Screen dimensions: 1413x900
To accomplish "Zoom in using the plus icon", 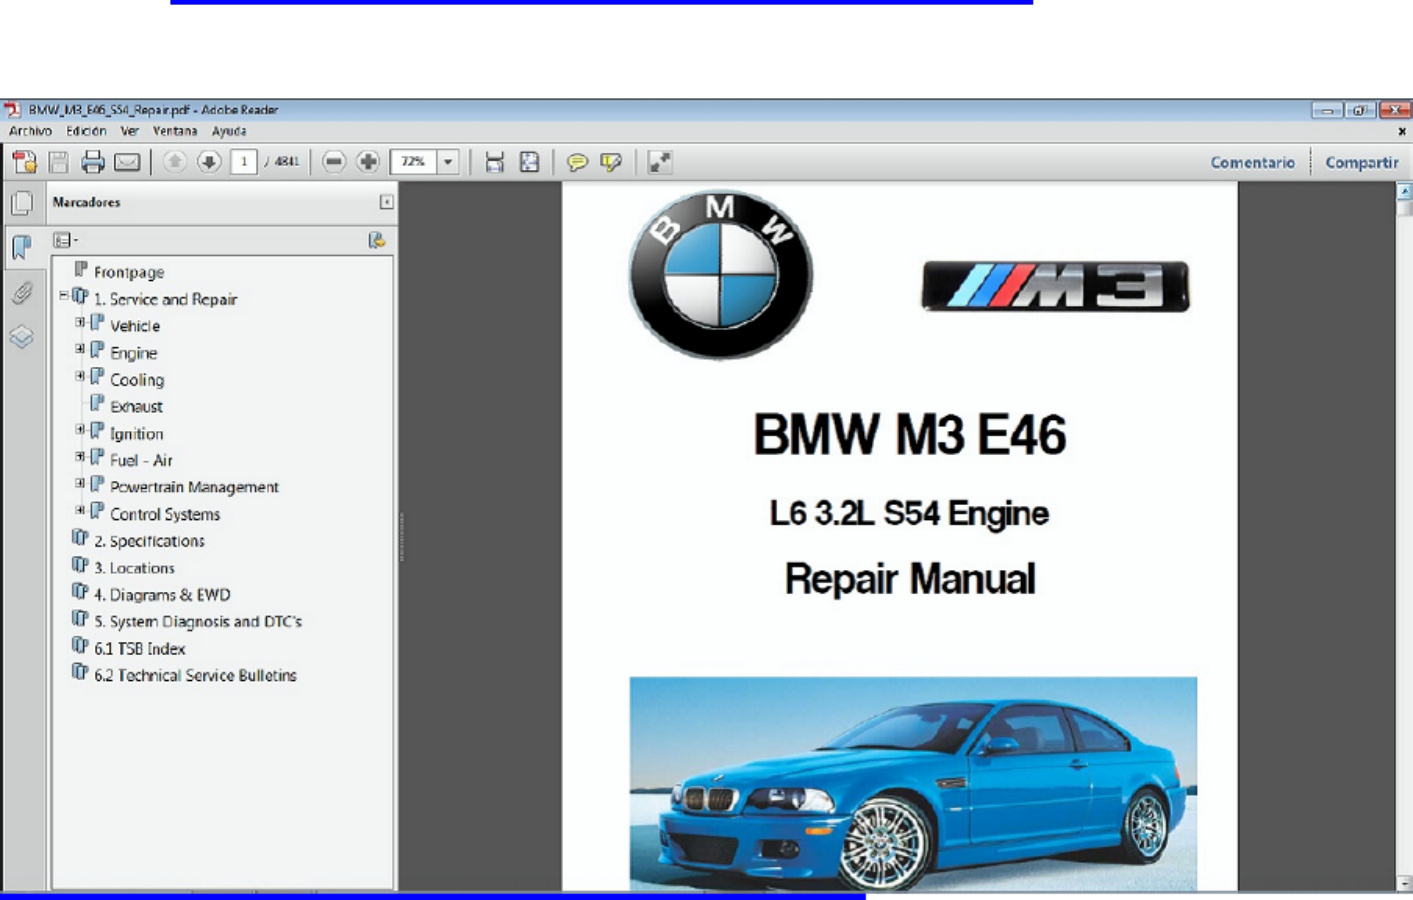I will tap(368, 162).
